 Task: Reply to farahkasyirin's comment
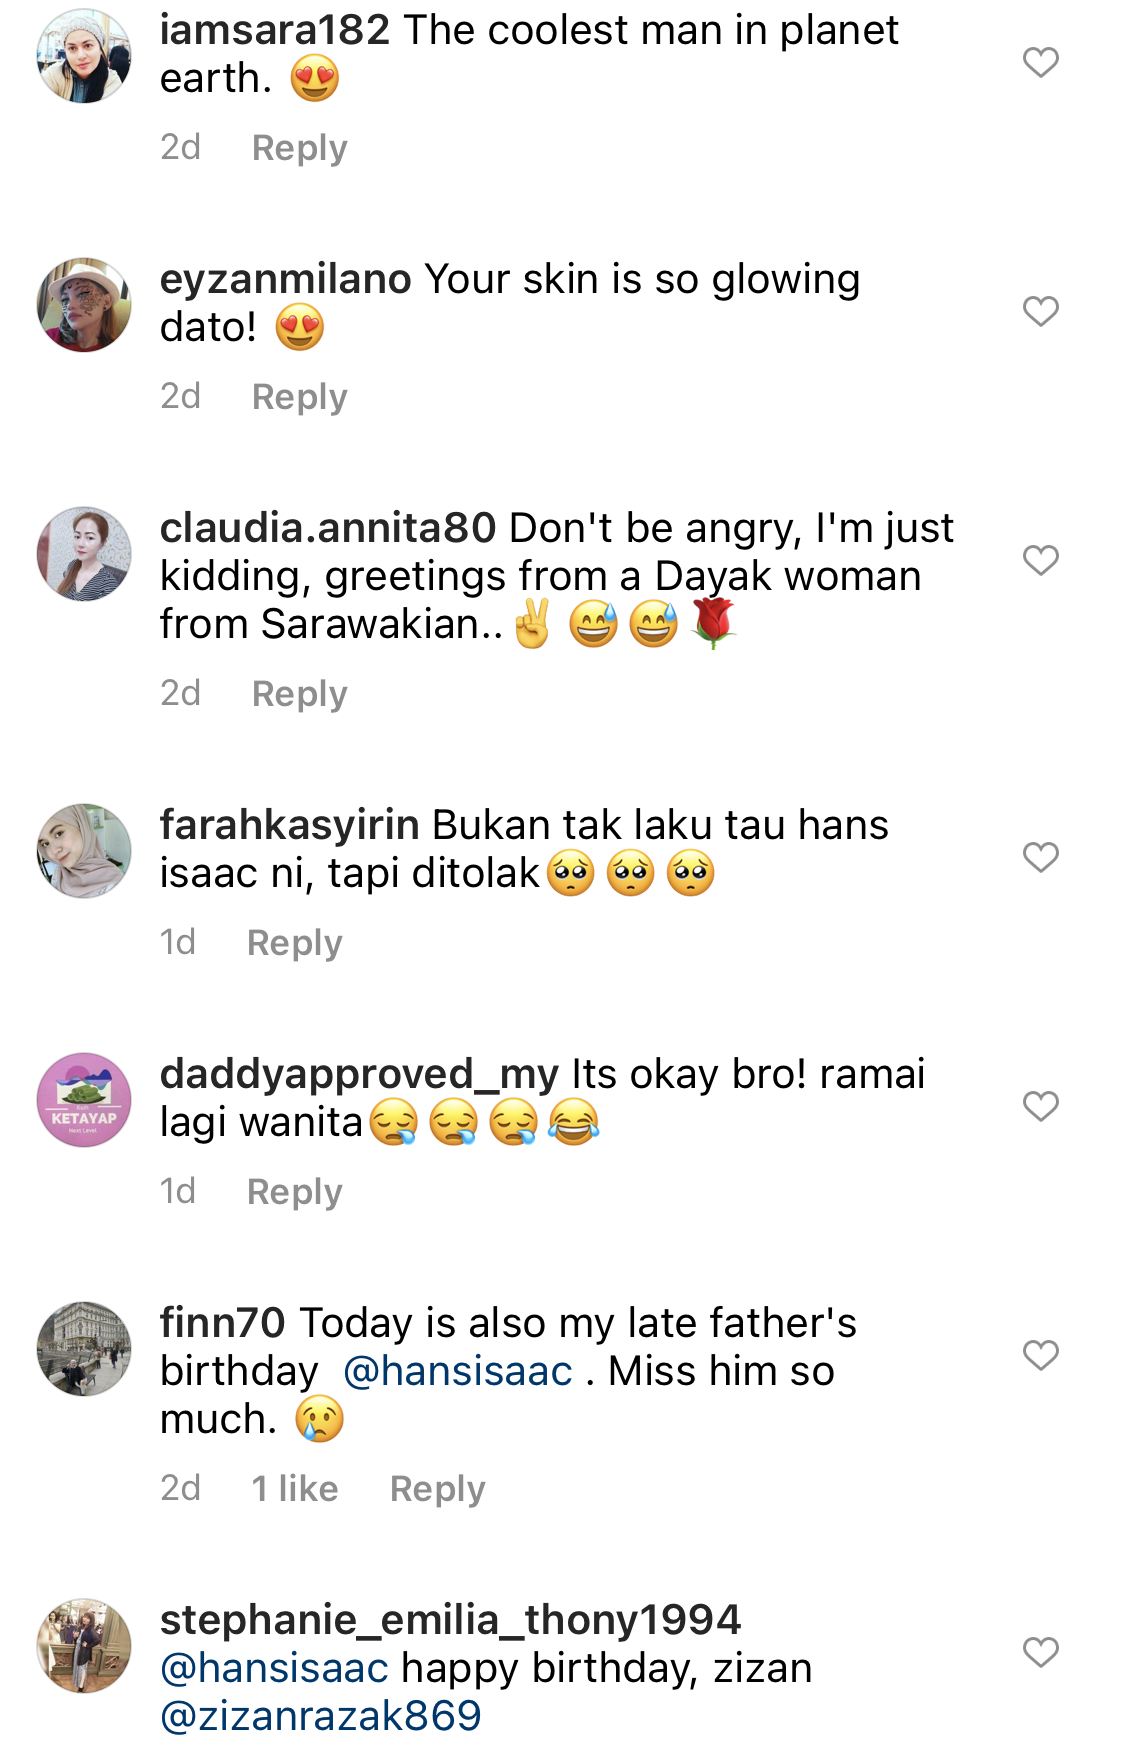(x=295, y=943)
